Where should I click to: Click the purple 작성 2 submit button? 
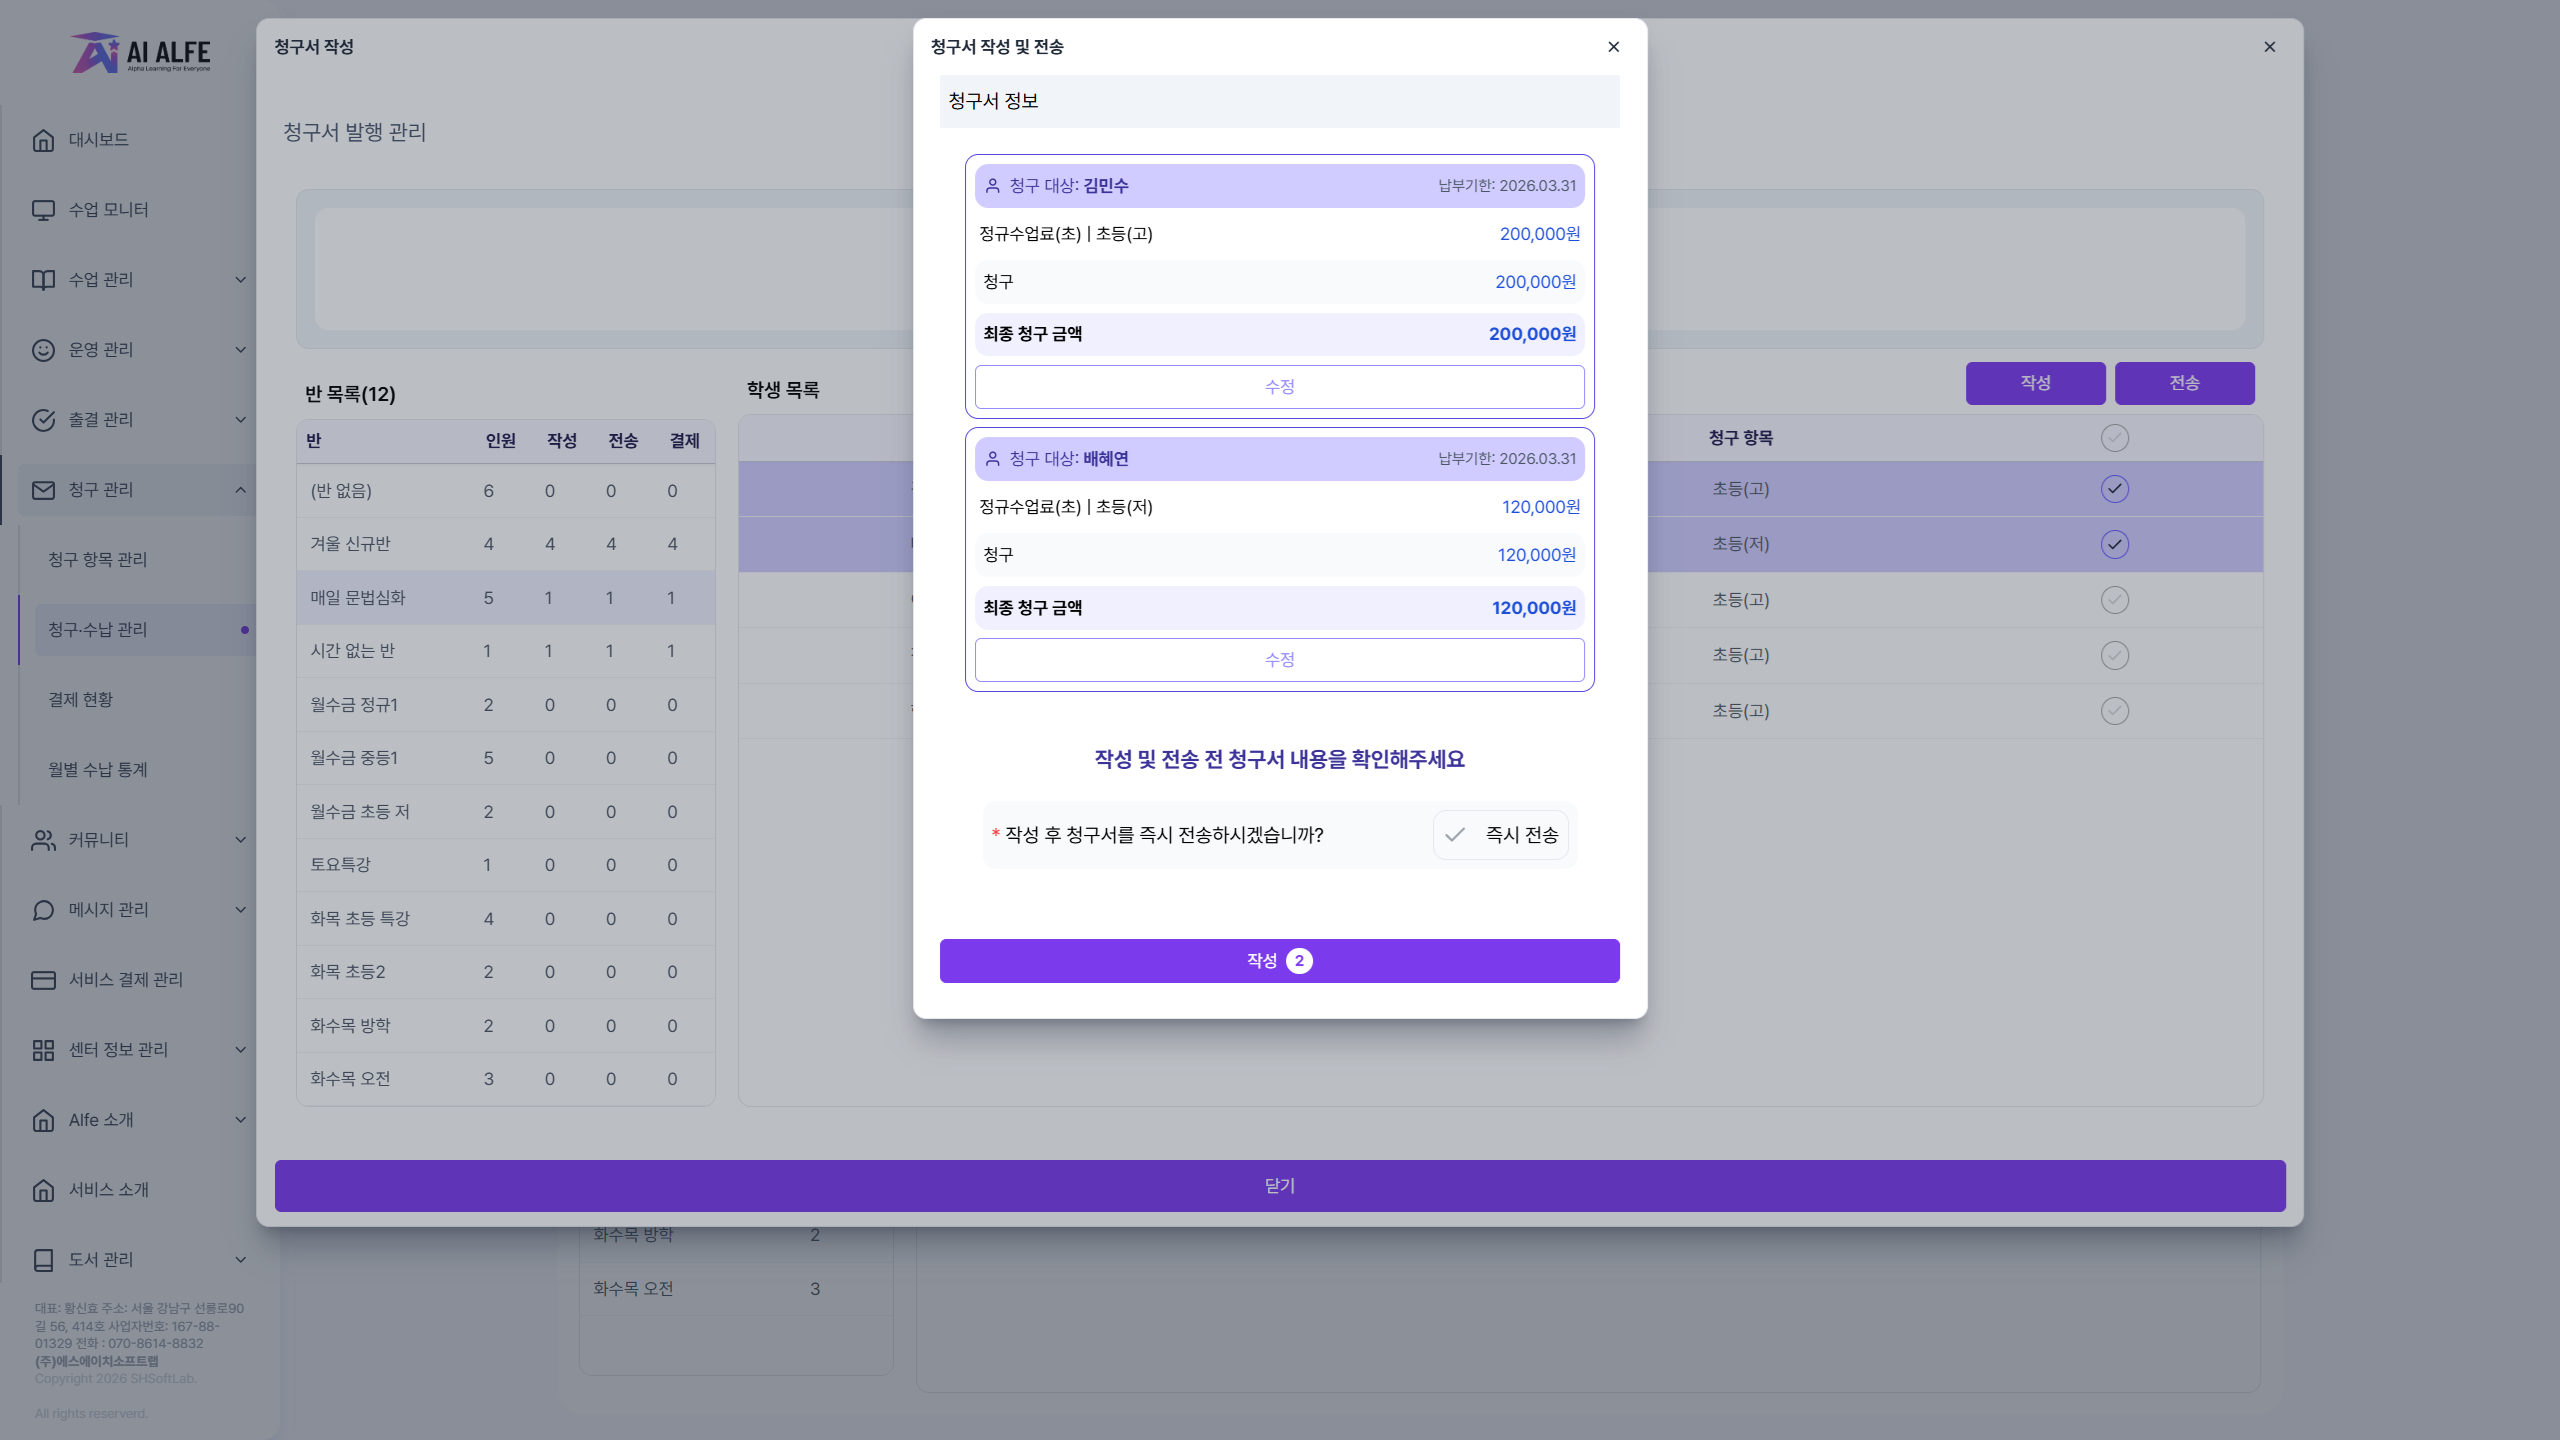[x=1279, y=961]
